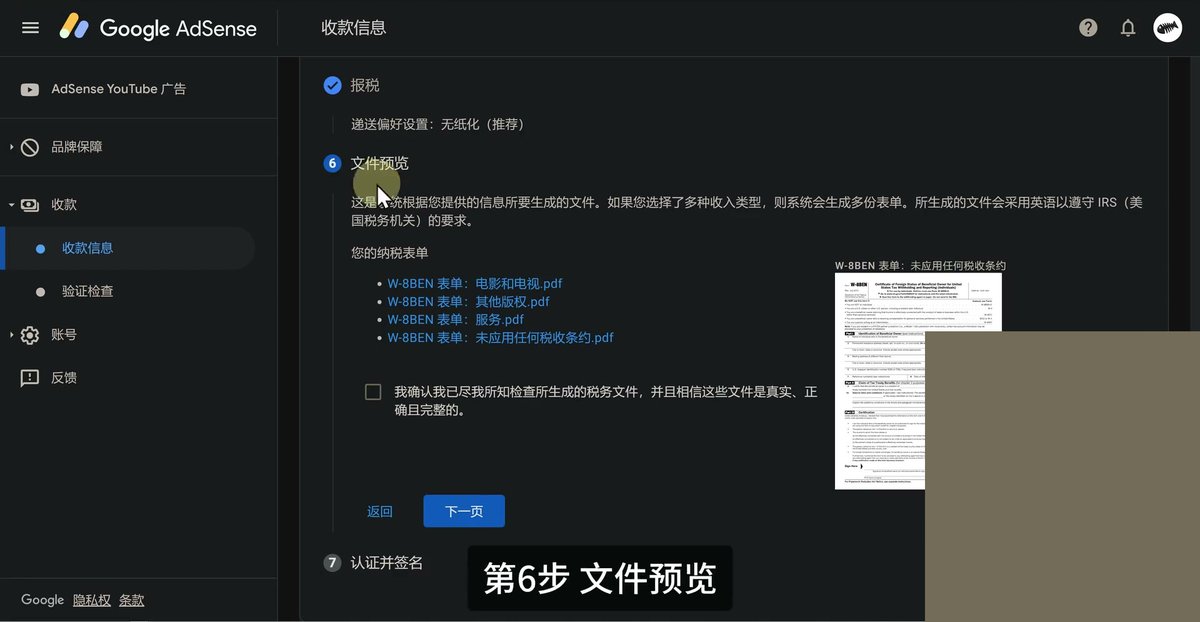The height and width of the screenshot is (622, 1200).
Task: Open the 条款 footer link
Action: (132, 600)
